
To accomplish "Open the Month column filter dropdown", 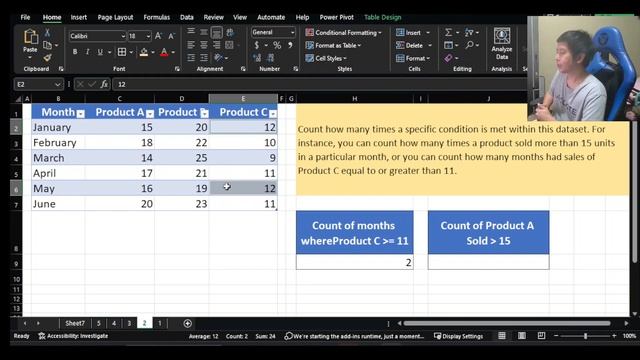I will [x=80, y=114].
